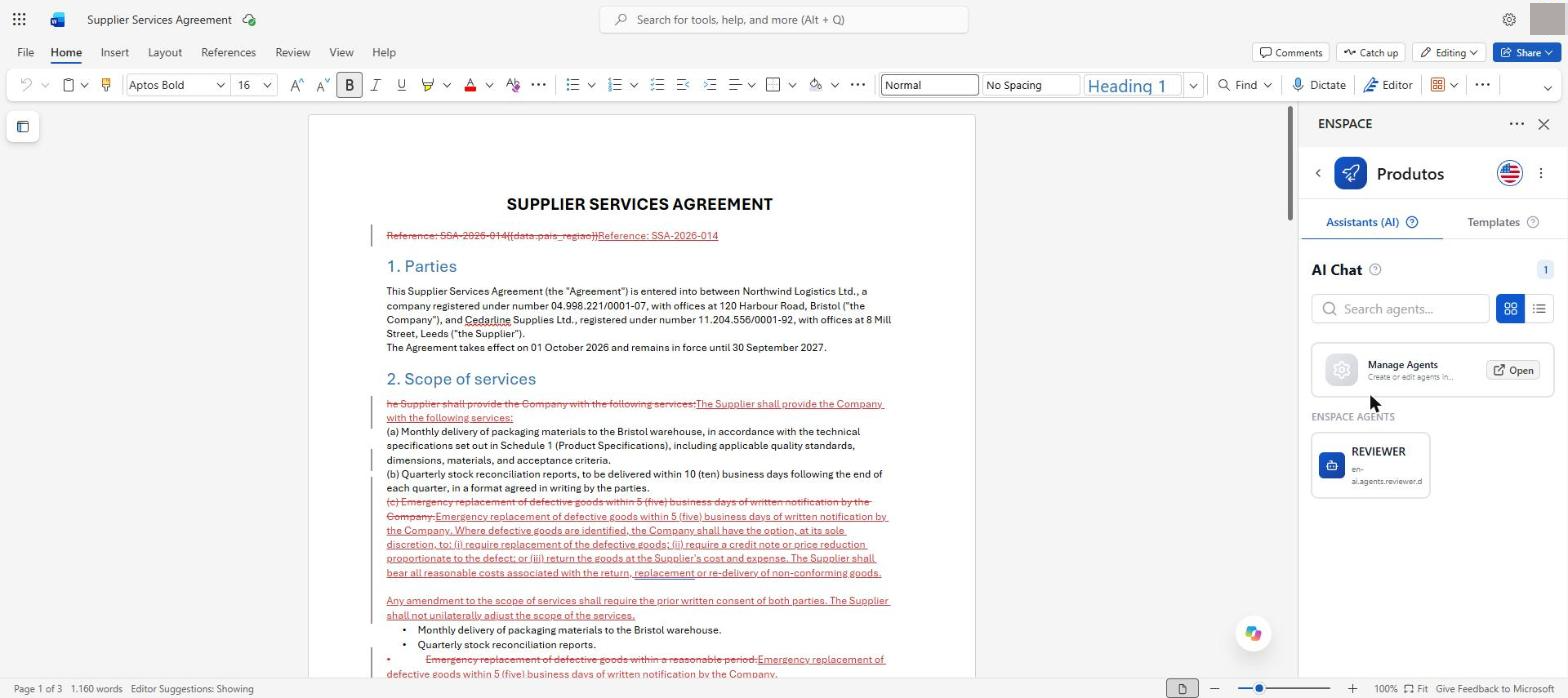Expand the styles gallery dropdown
The height and width of the screenshot is (698, 1568).
click(x=1193, y=85)
